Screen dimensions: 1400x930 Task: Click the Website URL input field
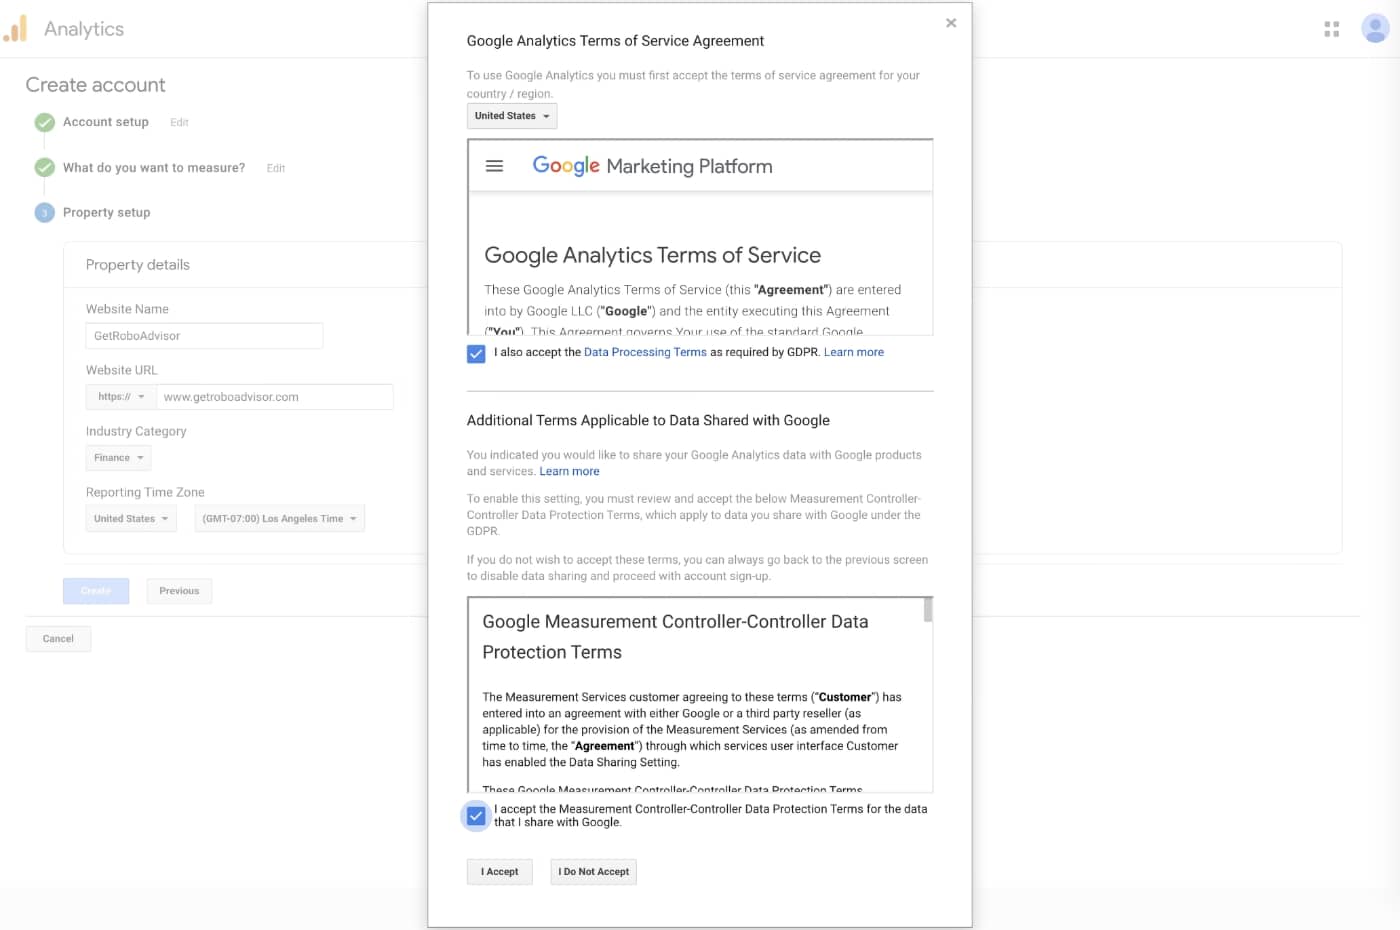(x=274, y=397)
